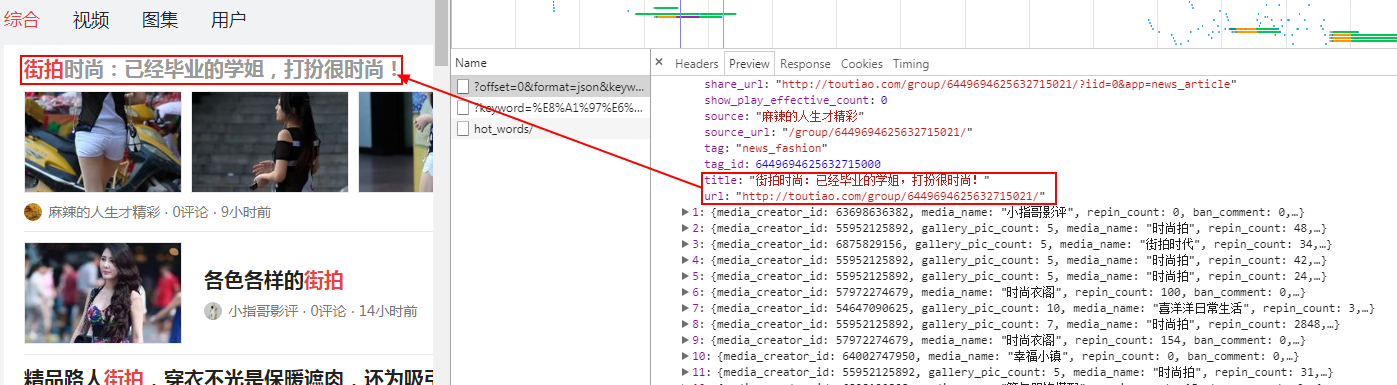Open article 街拍时尚:已经毕业的学姐,打扮很时尚!
The image size is (1397, 385).
212,70
